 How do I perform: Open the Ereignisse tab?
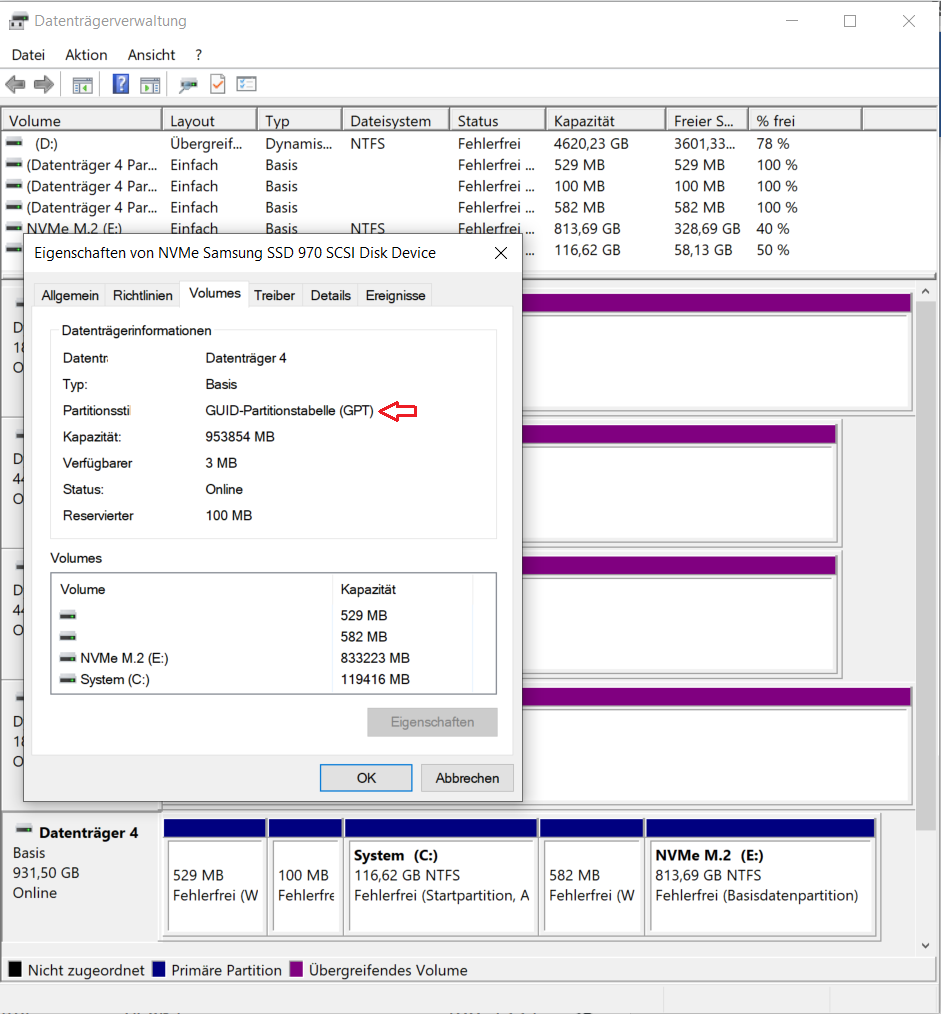[396, 296]
